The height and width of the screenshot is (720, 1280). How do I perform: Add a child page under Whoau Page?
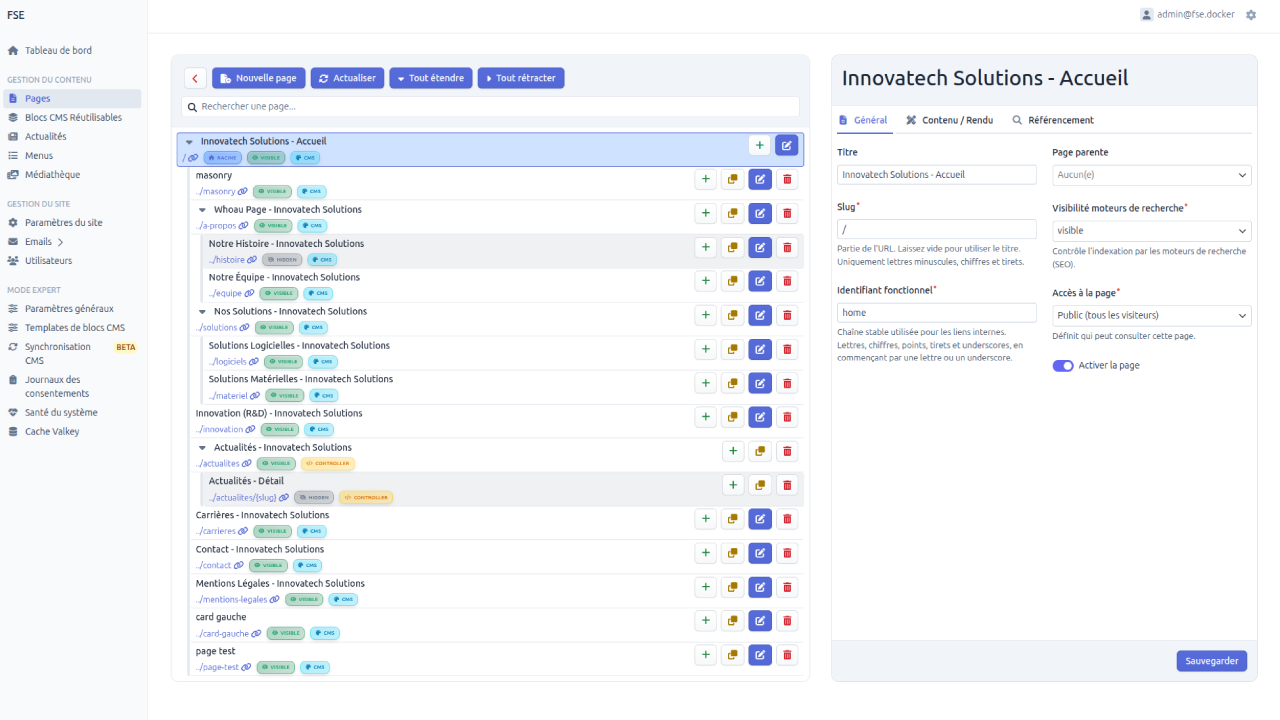(x=706, y=213)
